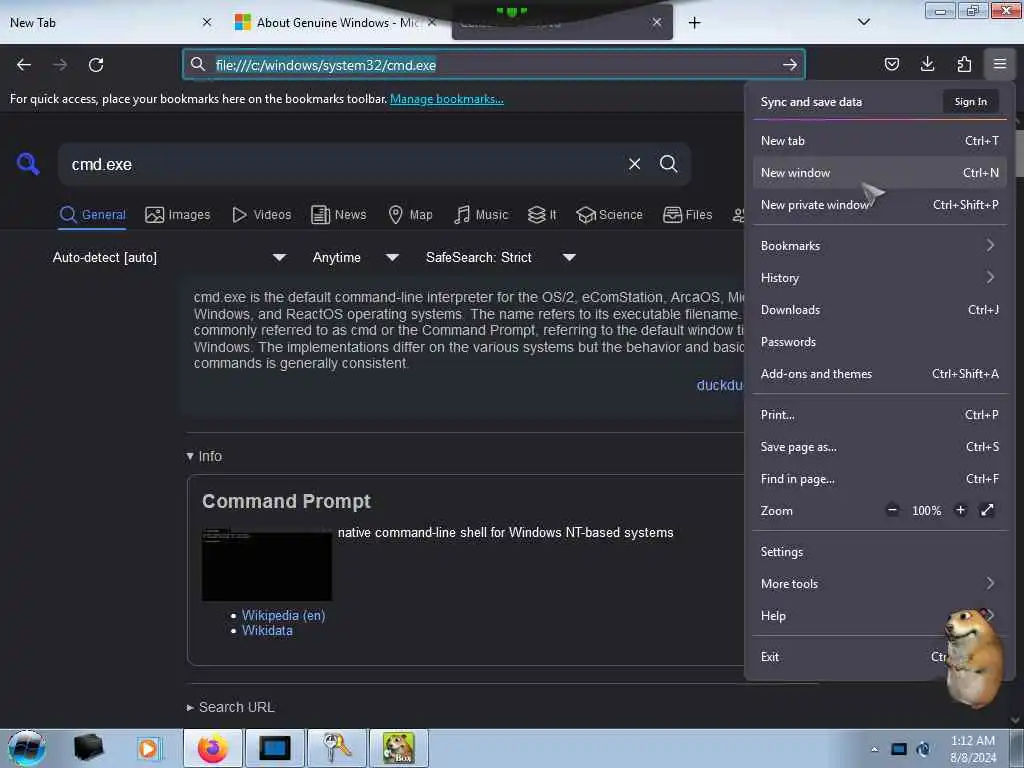Open the Box taskbar application icon
This screenshot has height=768, width=1024.
tap(398, 748)
